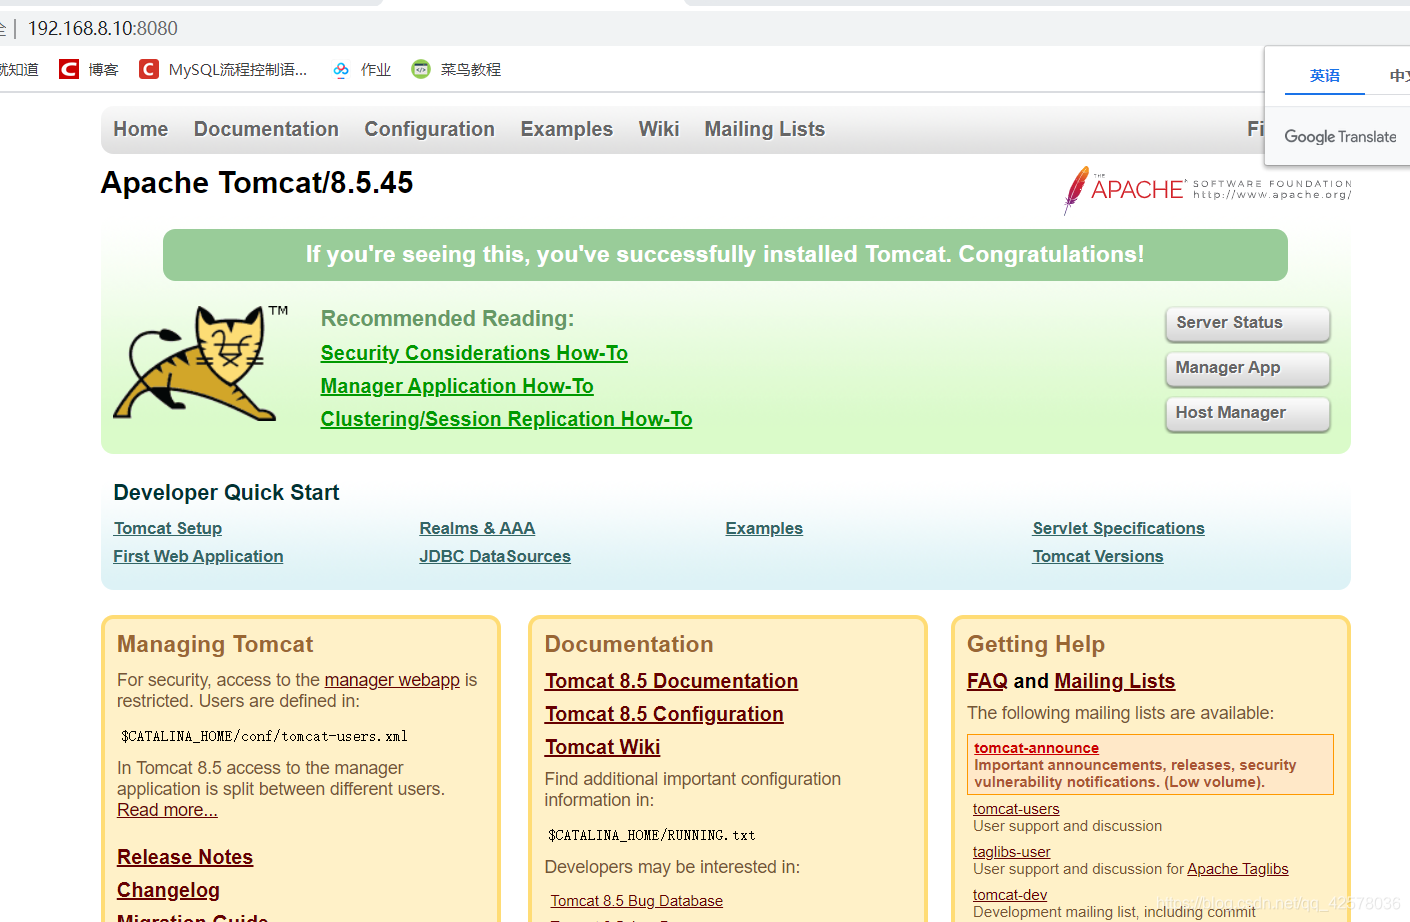Open the Servlet Specifications link
Viewport: 1410px width, 922px height.
tap(1118, 528)
